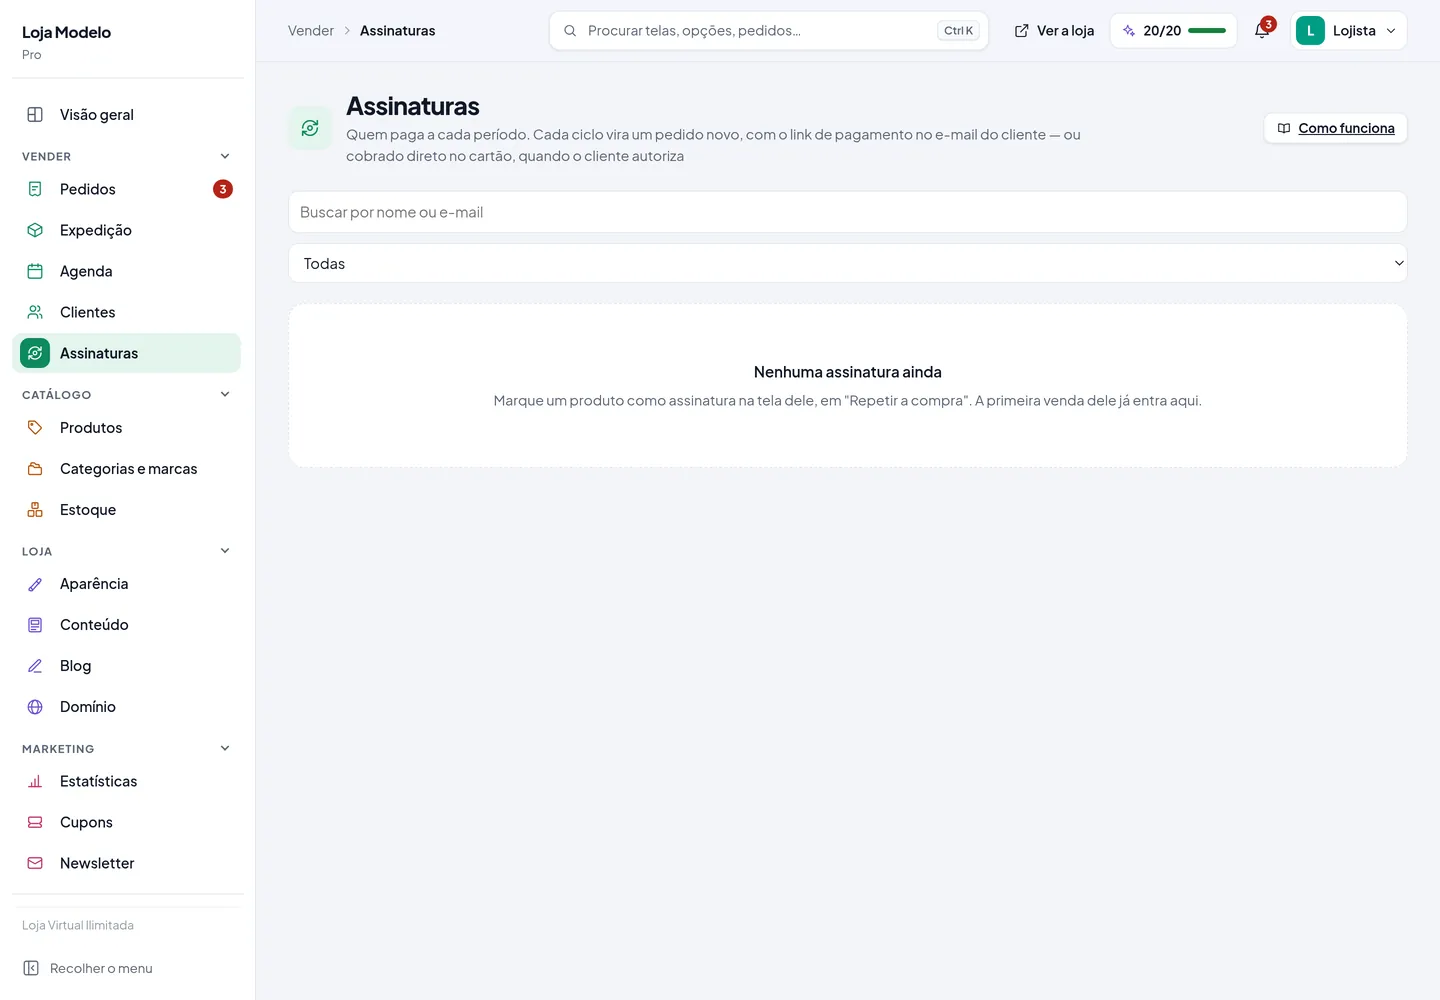The height and width of the screenshot is (1000, 1440).
Task: Click the 20/20 usage progress indicator
Action: pos(1174,31)
